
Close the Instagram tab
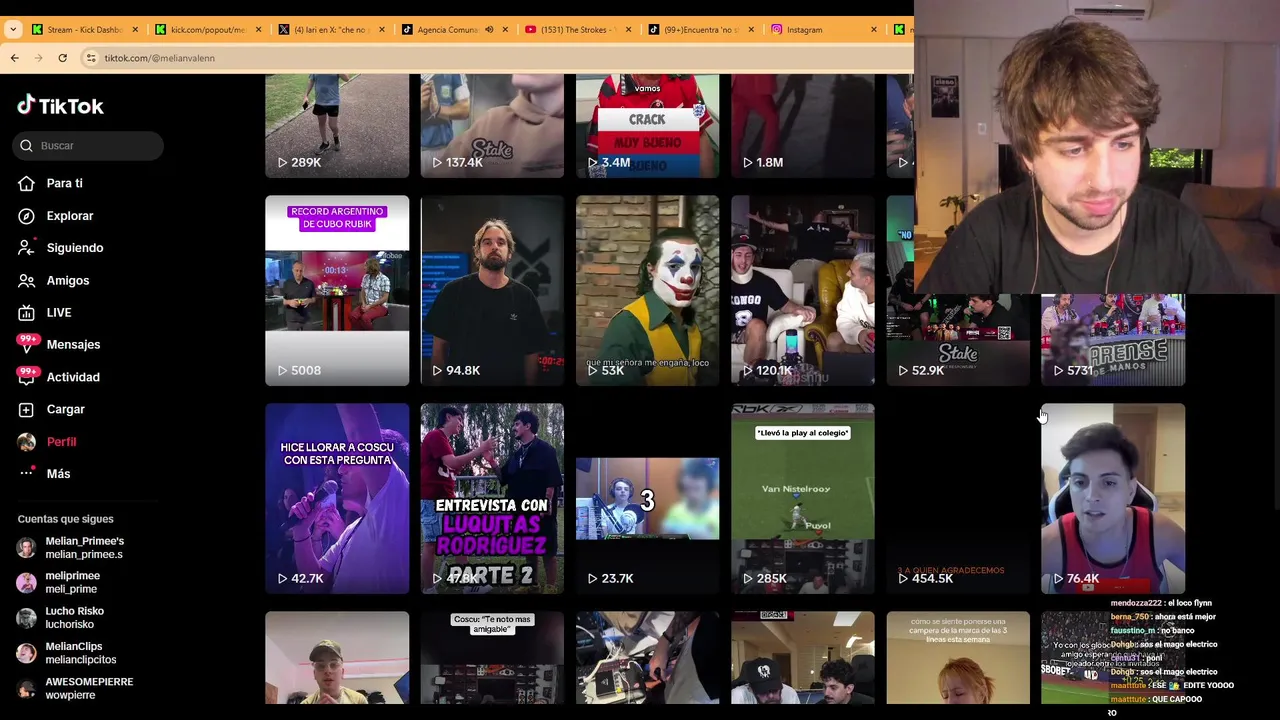pos(873,30)
